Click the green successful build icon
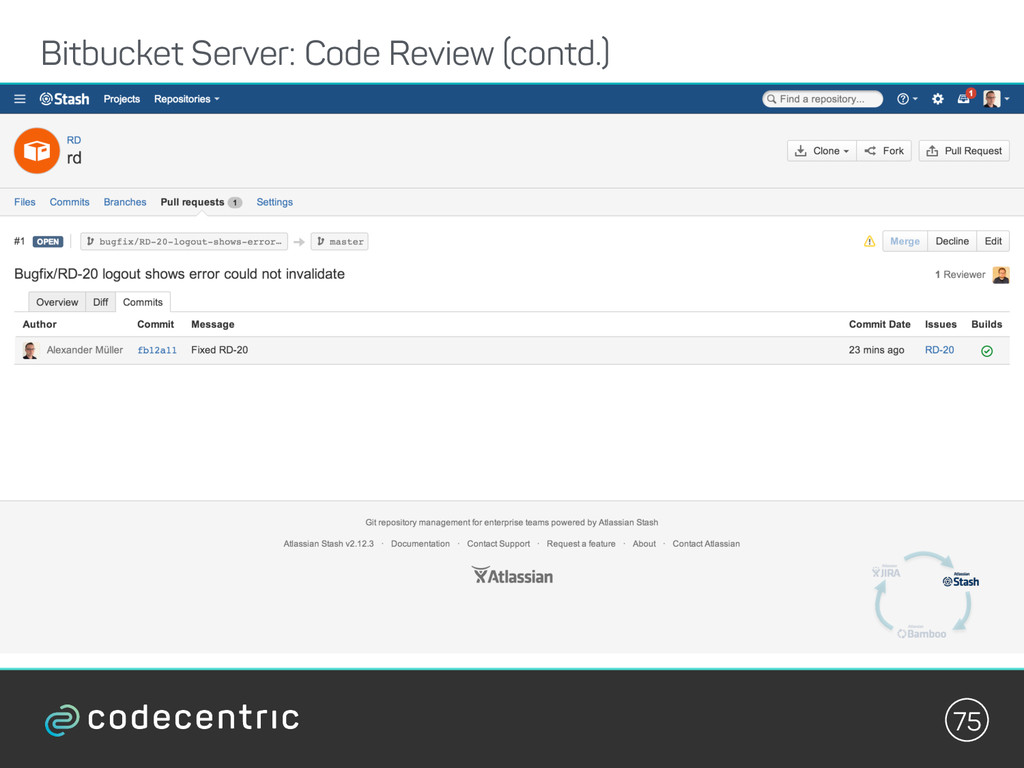1024x768 pixels. pos(987,351)
